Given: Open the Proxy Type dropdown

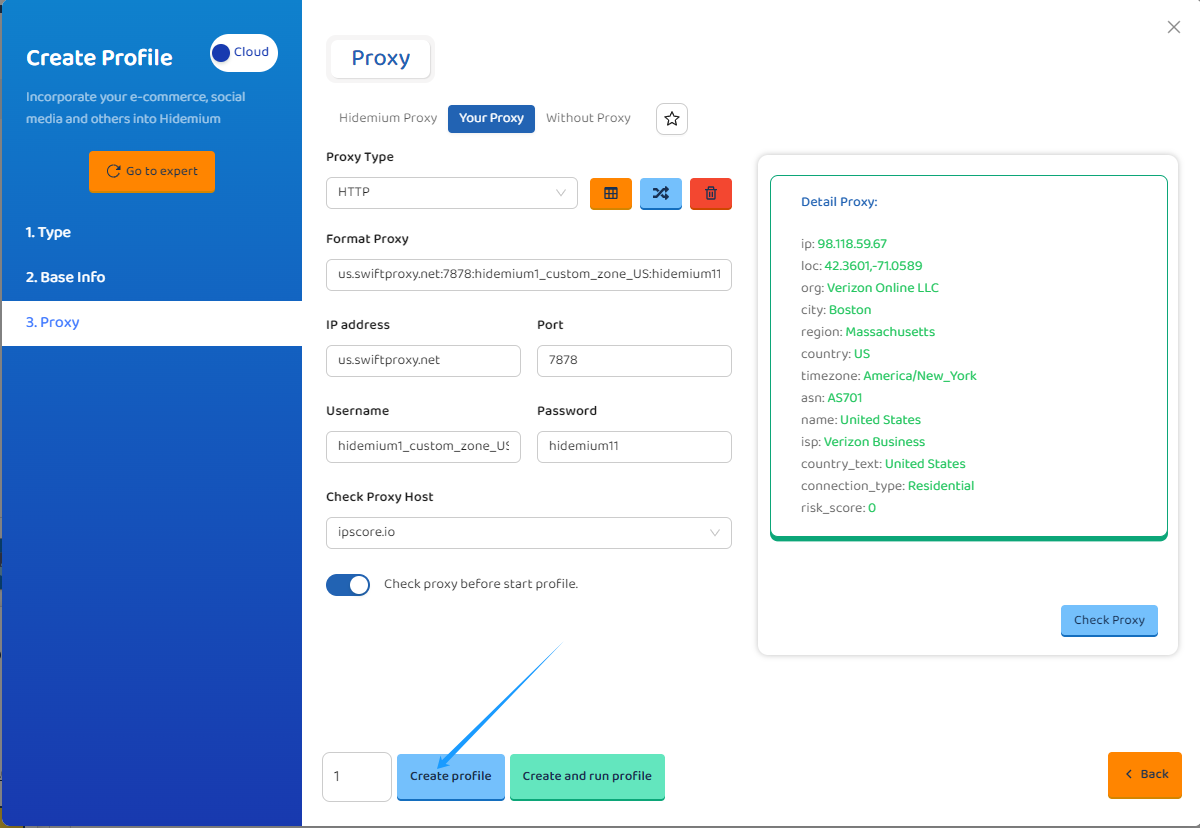Looking at the screenshot, I should click(451, 193).
